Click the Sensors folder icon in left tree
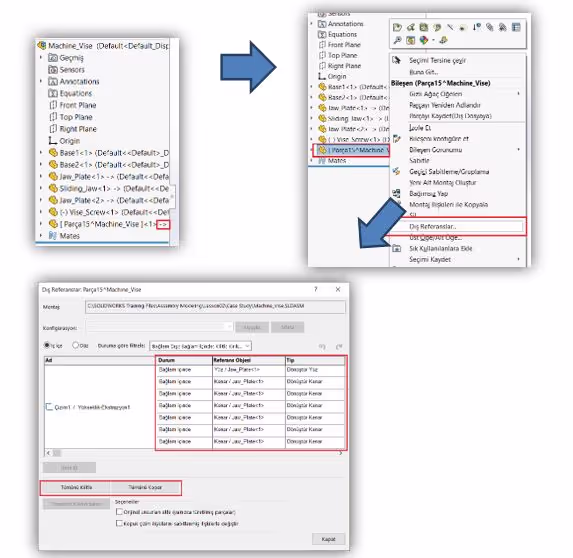 click(53, 69)
